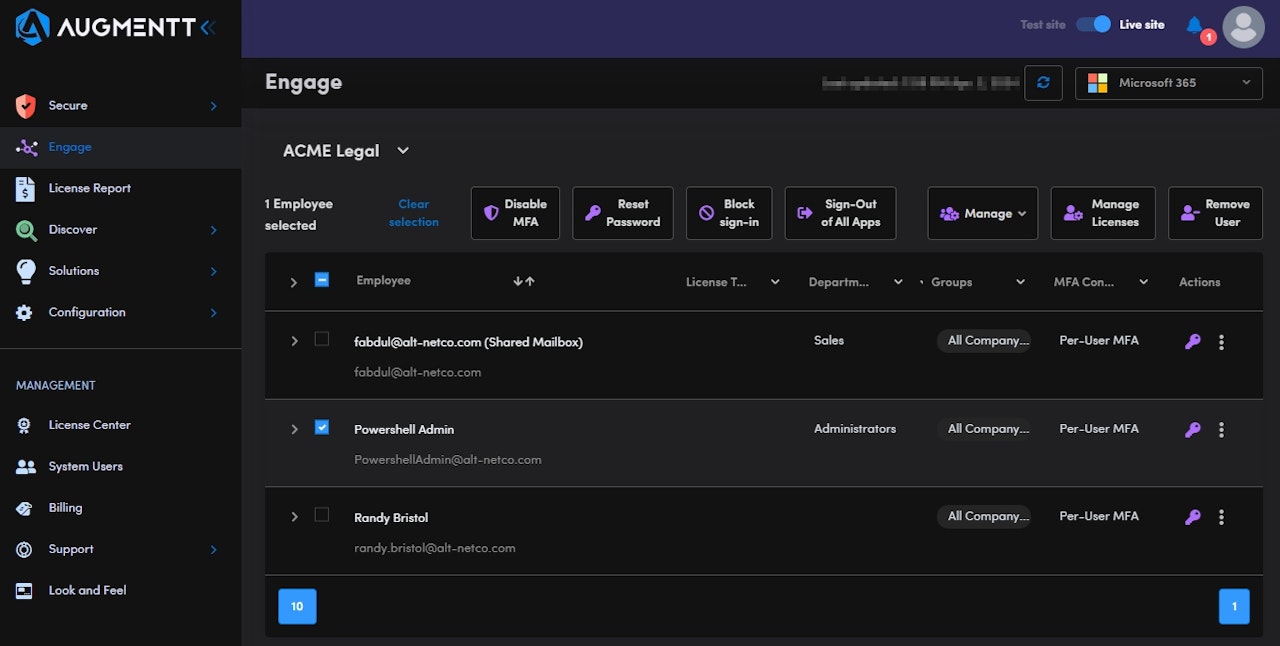1280x646 pixels.
Task: Open the notifications bell icon
Action: click(x=1194, y=25)
